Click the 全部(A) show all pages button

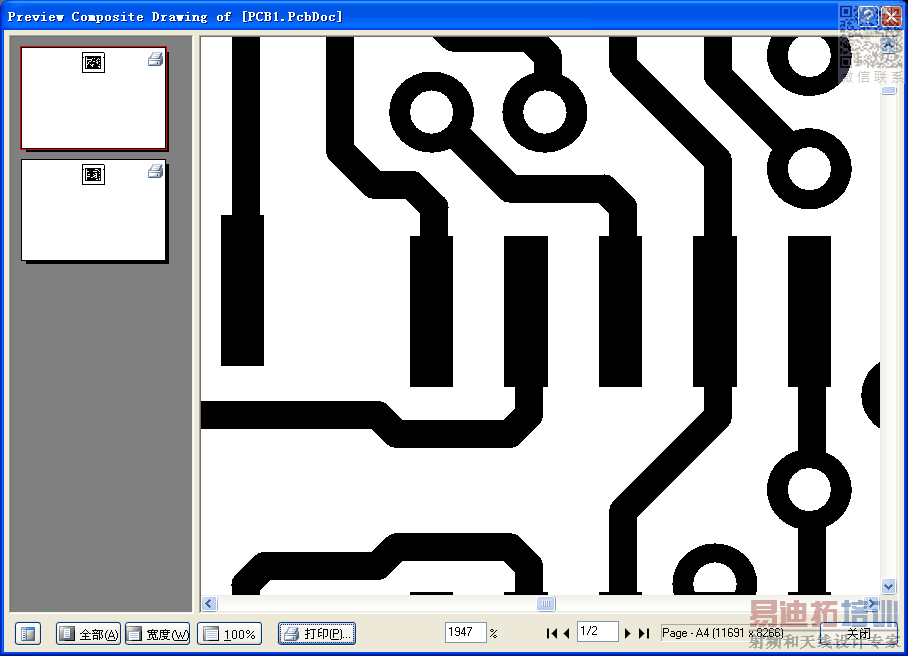88,634
